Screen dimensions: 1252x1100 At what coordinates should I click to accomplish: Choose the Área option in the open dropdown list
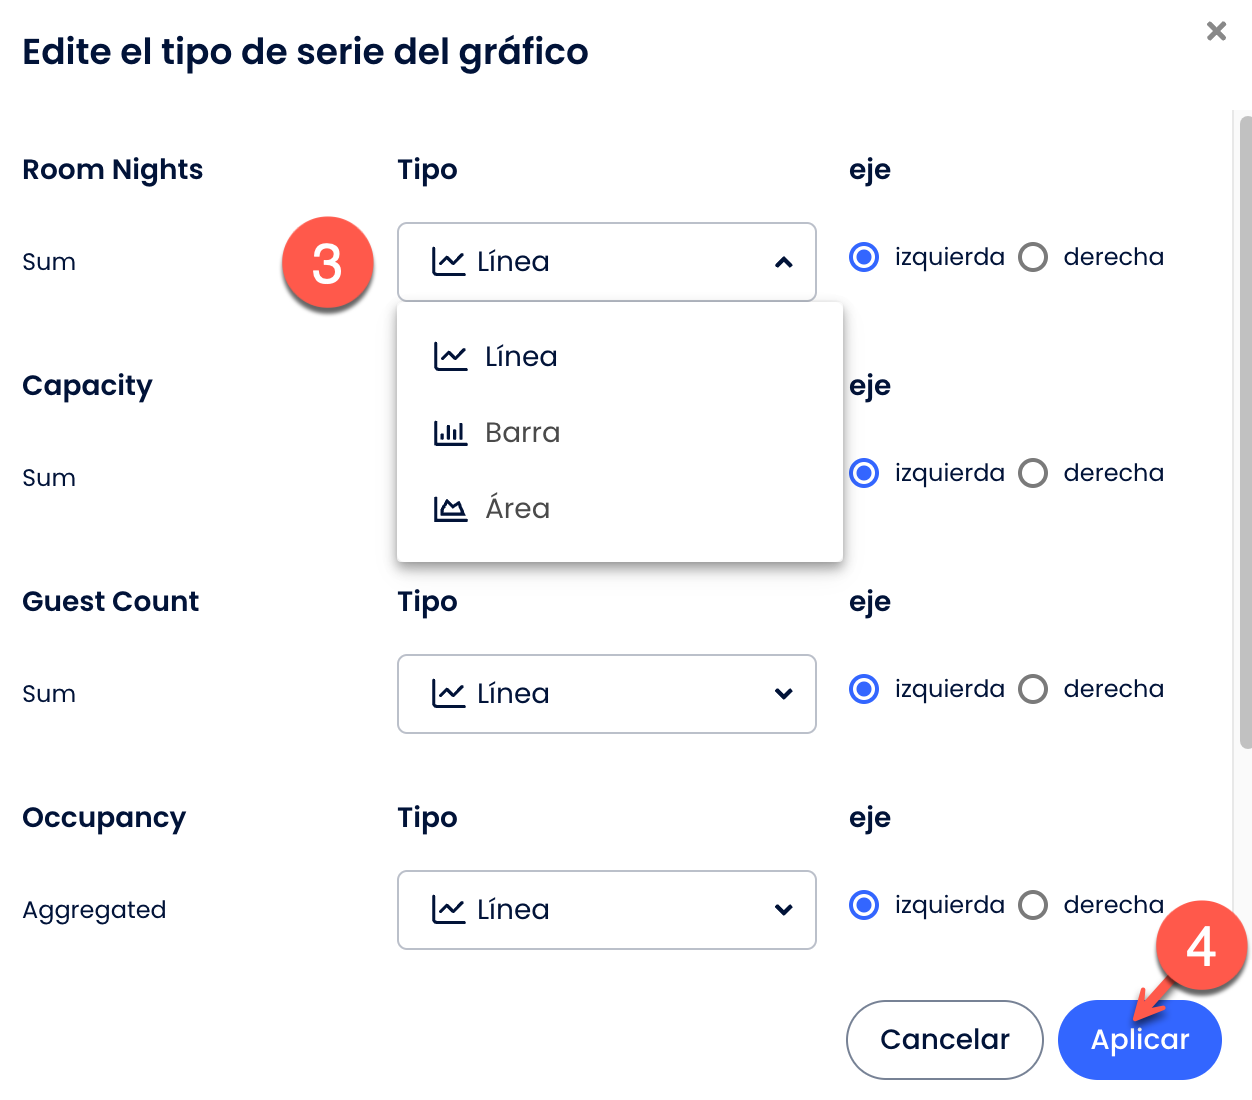620,508
